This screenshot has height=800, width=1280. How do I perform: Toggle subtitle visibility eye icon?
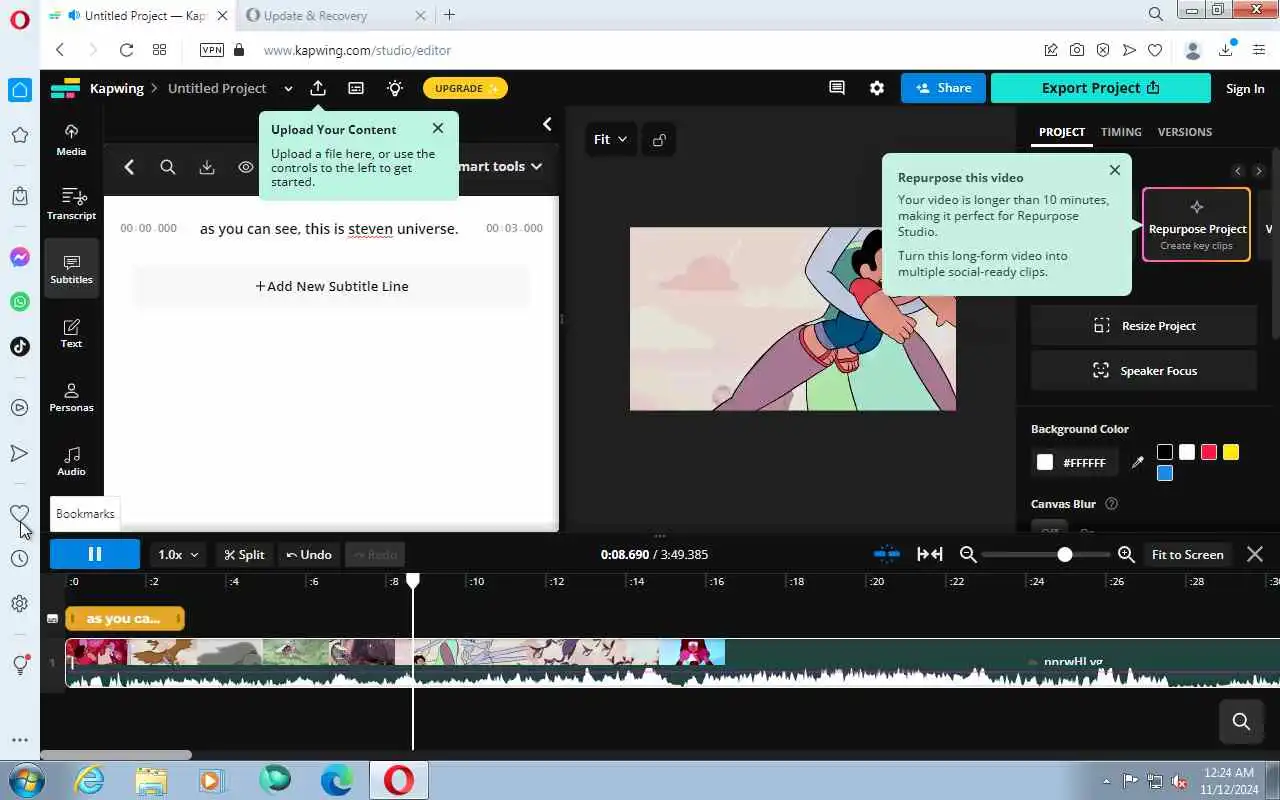pyautogui.click(x=246, y=167)
